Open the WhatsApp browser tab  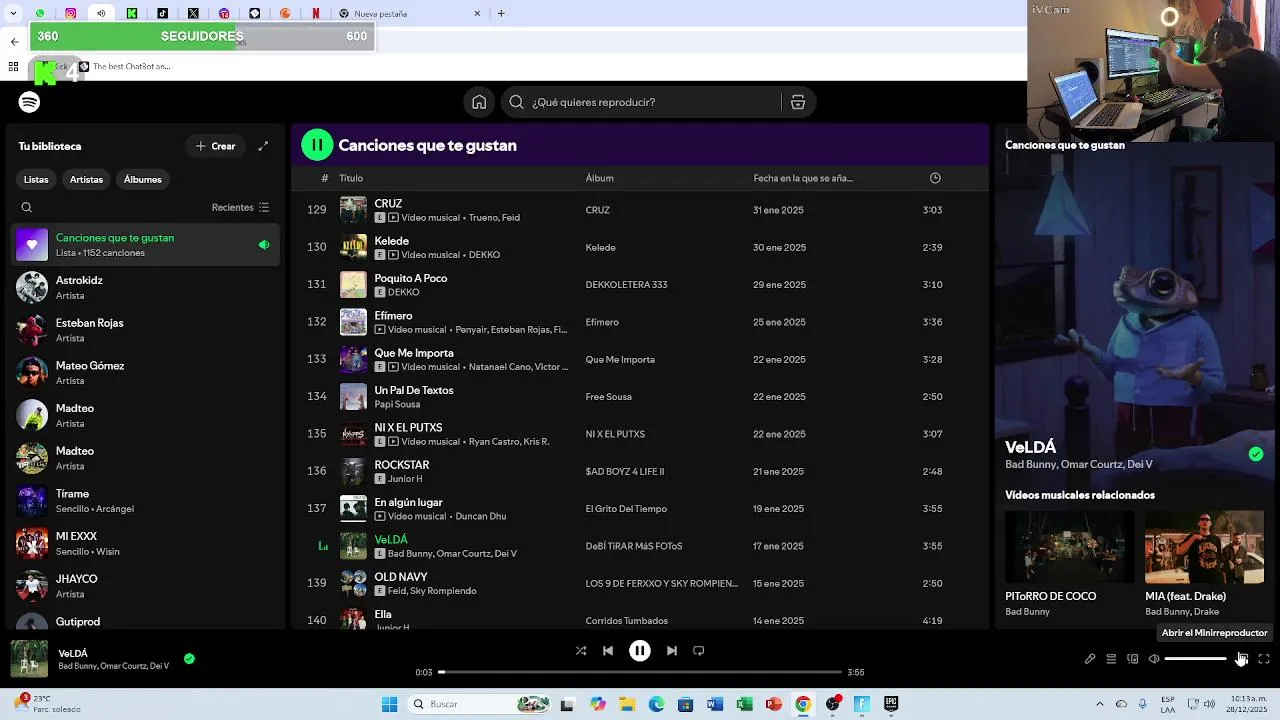coord(40,14)
